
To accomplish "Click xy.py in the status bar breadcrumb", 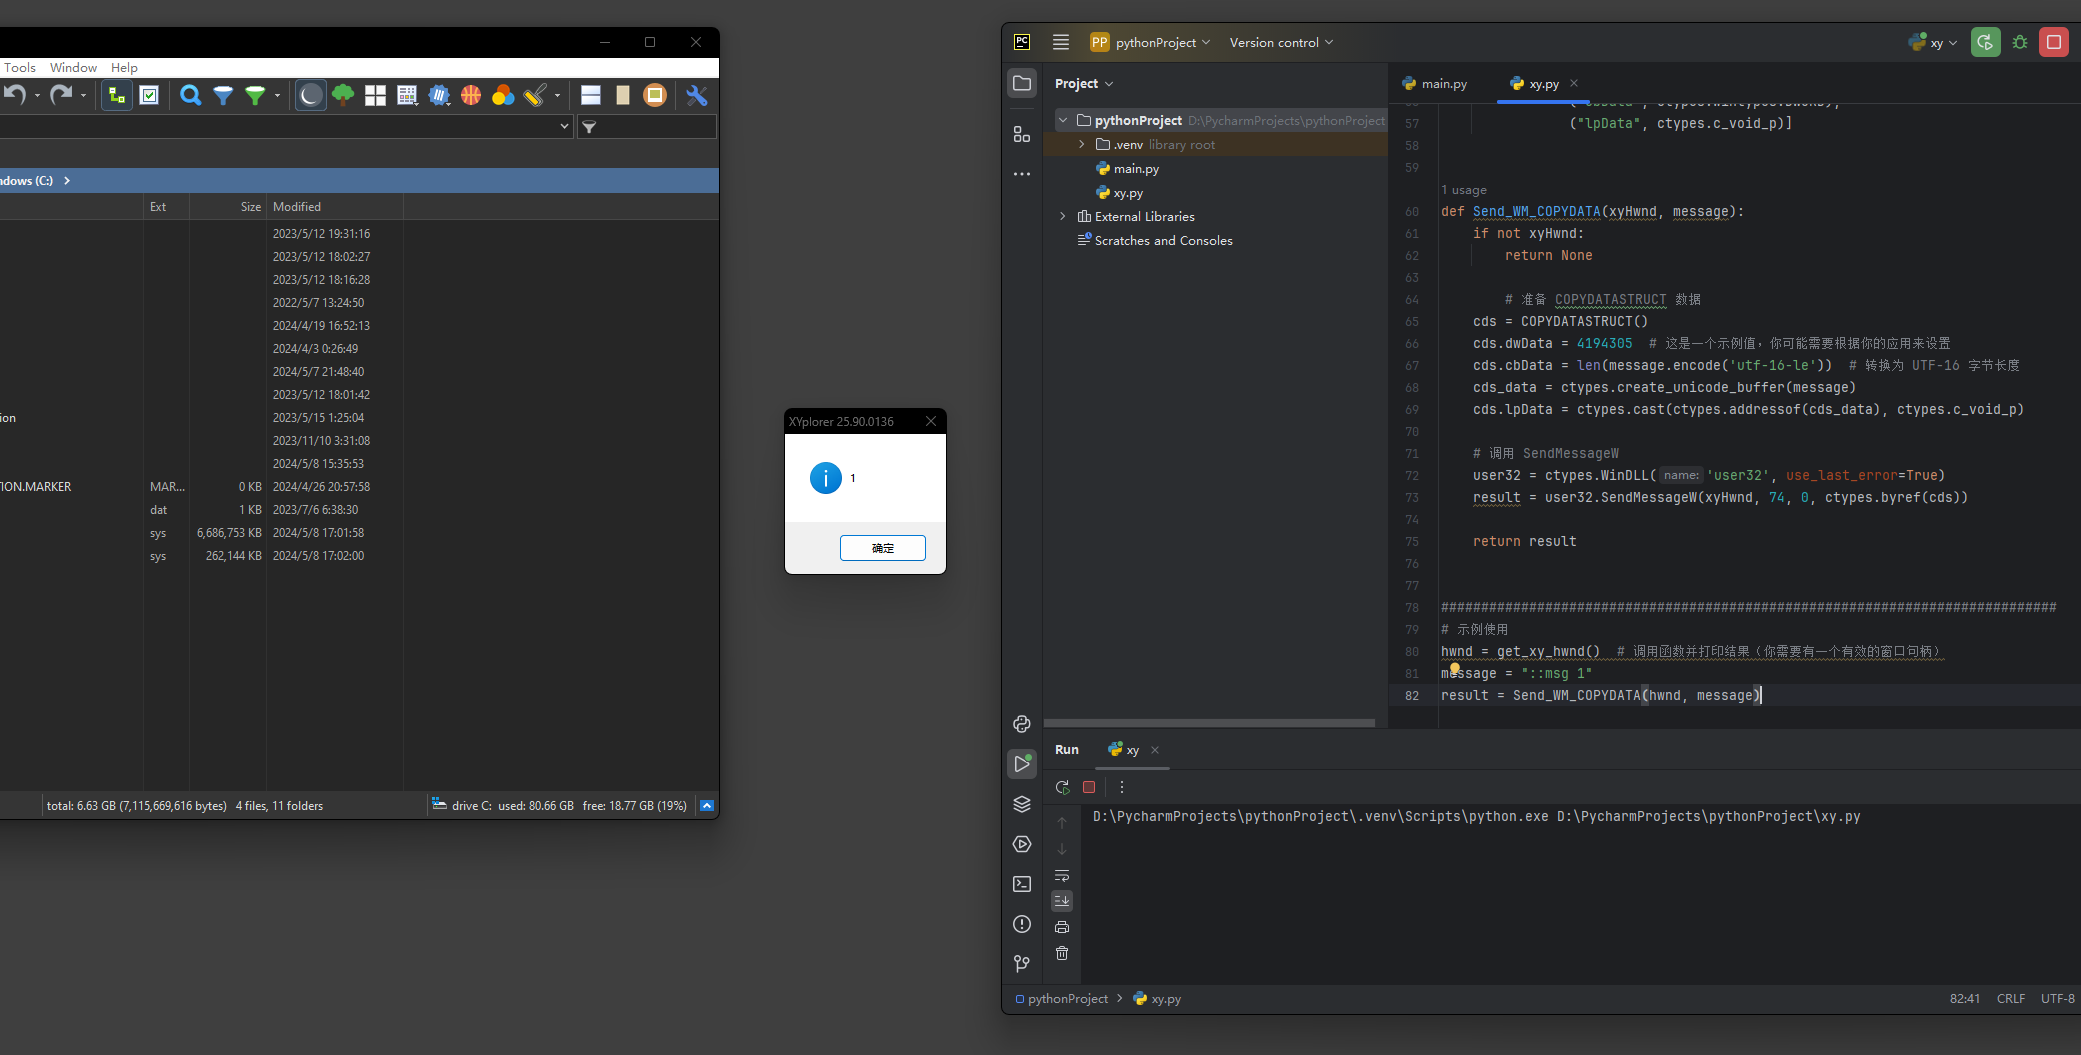I will point(1165,998).
